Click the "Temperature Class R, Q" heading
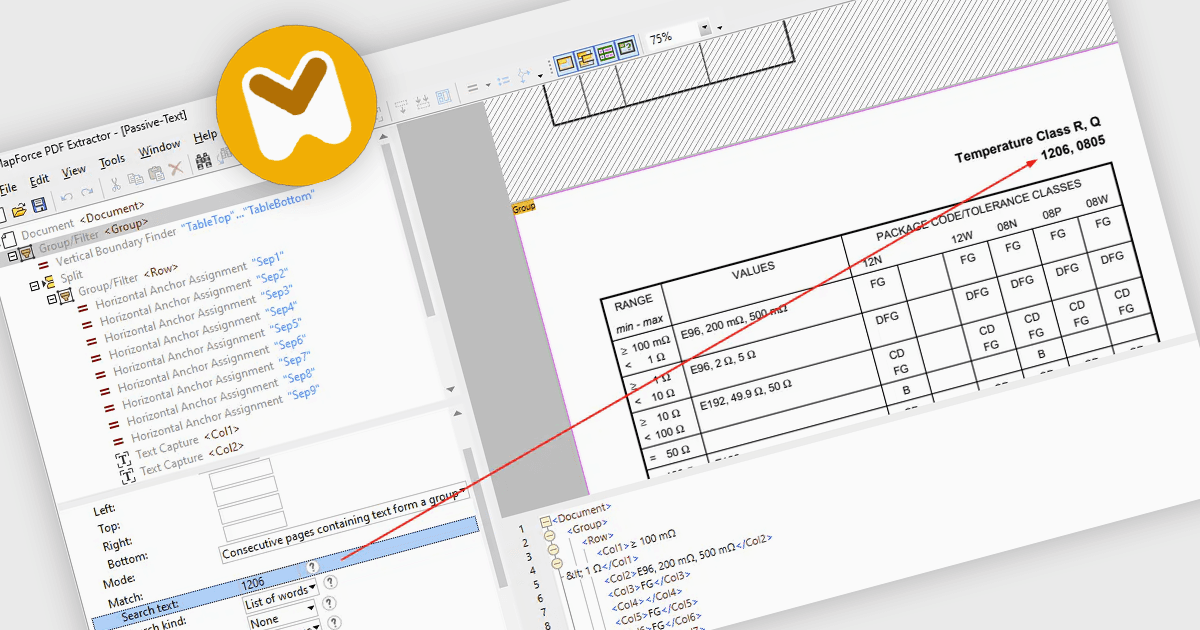 [x=1027, y=139]
